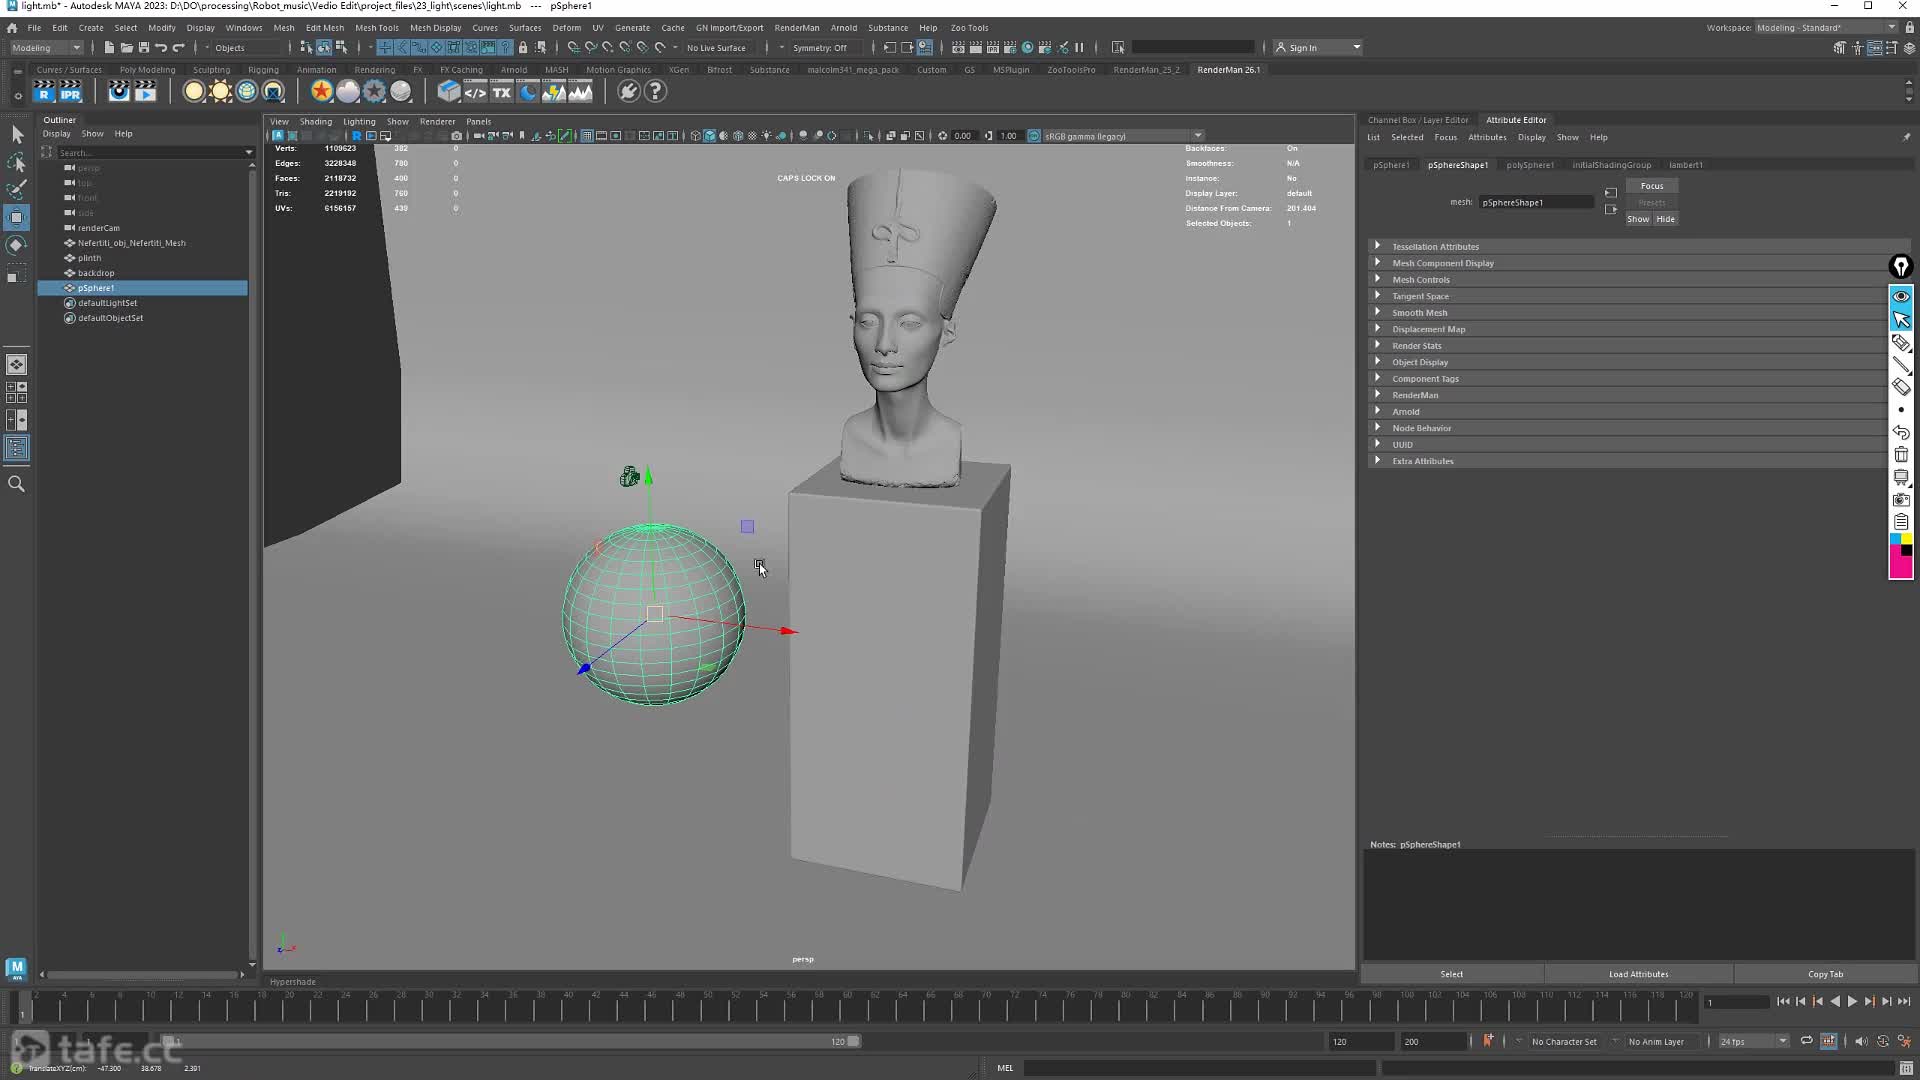This screenshot has width=1920, height=1080.
Task: Click the Outliner horizontal scrollbar
Action: pos(142,974)
